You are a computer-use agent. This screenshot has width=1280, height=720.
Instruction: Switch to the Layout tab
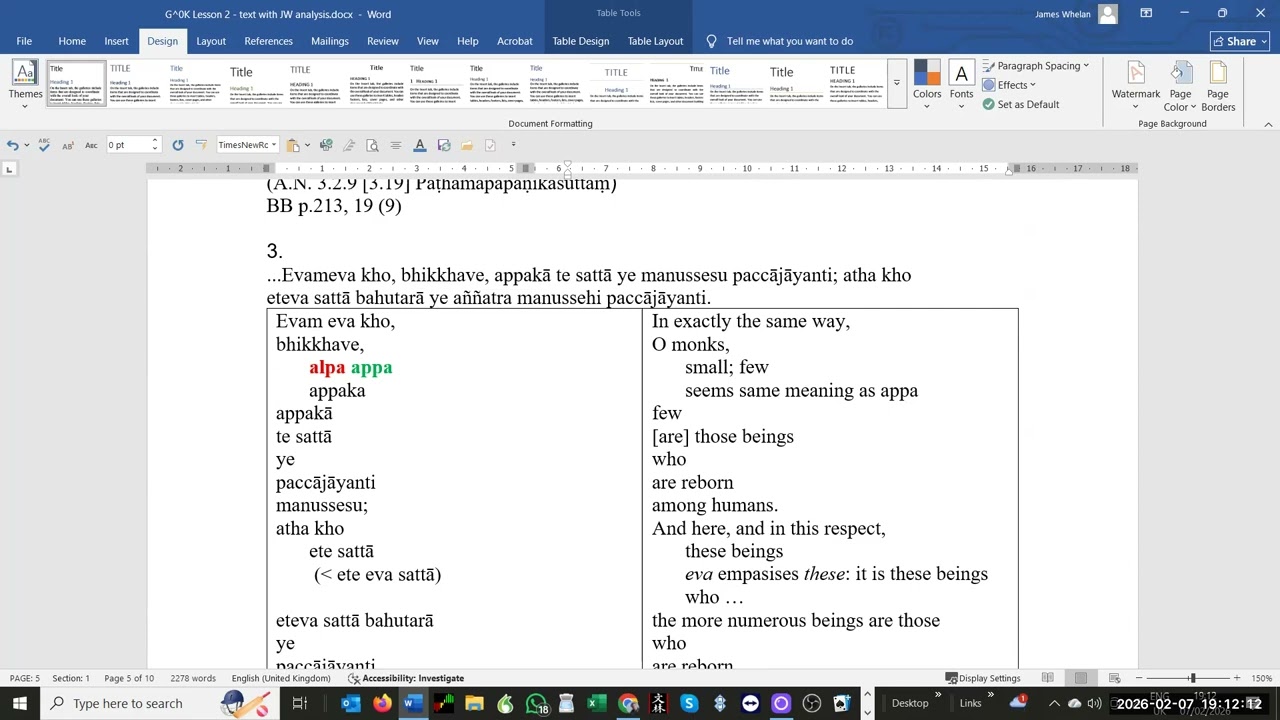[211, 41]
